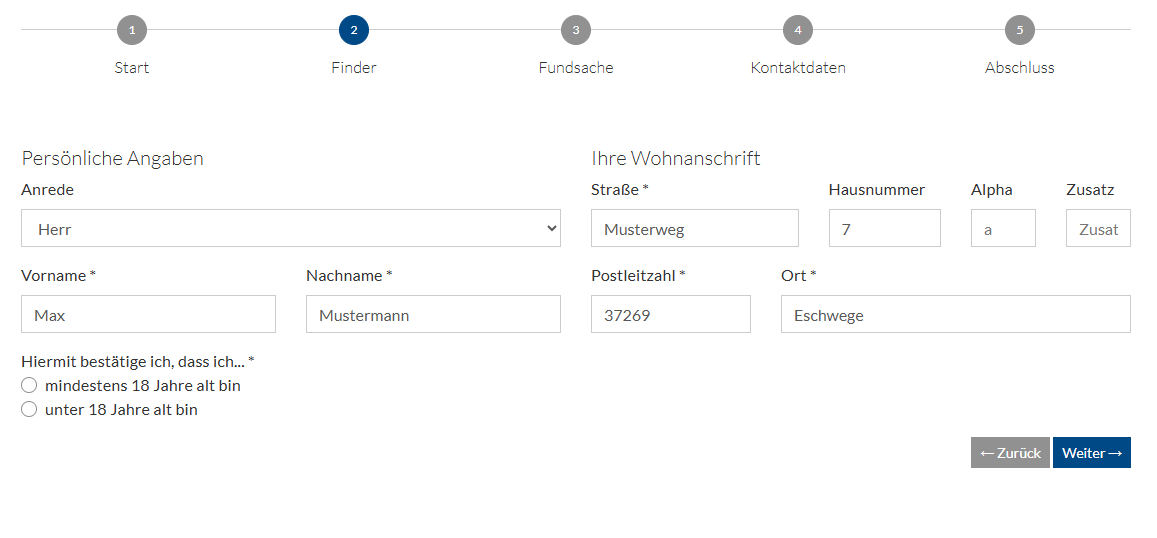Screen dimensions: 1157x538
Task: Focus the Vorname input field
Action: (148, 314)
